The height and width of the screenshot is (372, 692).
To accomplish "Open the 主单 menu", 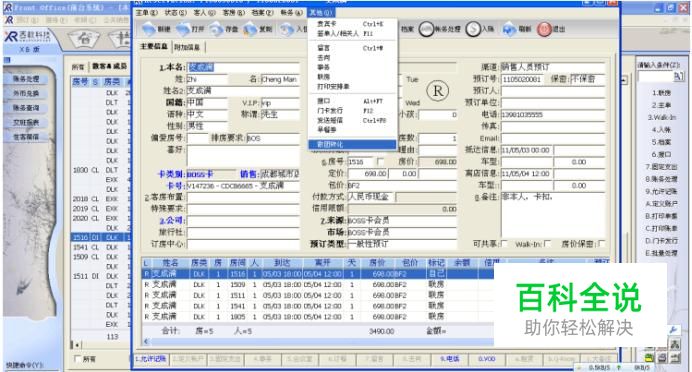I will pyautogui.click(x=146, y=13).
